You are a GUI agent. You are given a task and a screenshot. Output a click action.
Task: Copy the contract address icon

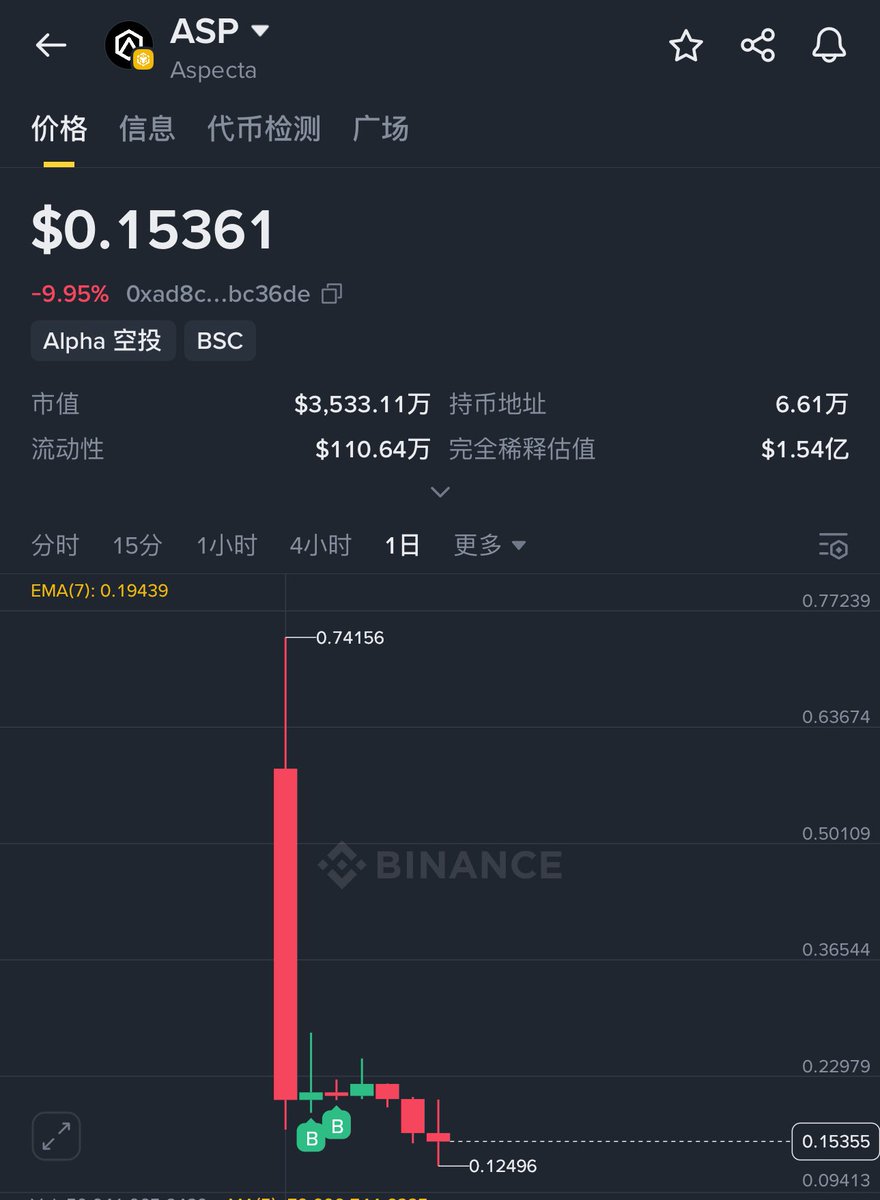pyautogui.click(x=332, y=294)
